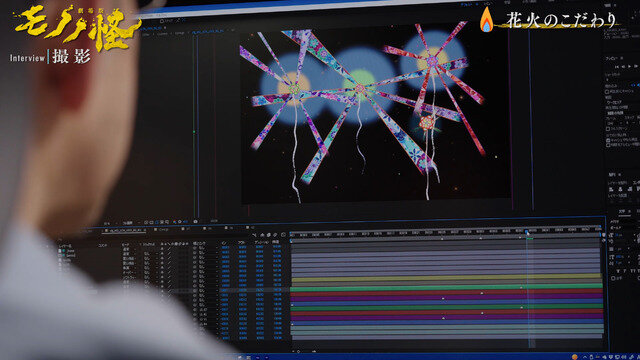Click Play in the Preview panel
Image resolution: width=640 pixels, height=360 pixels.
[x=629, y=67]
